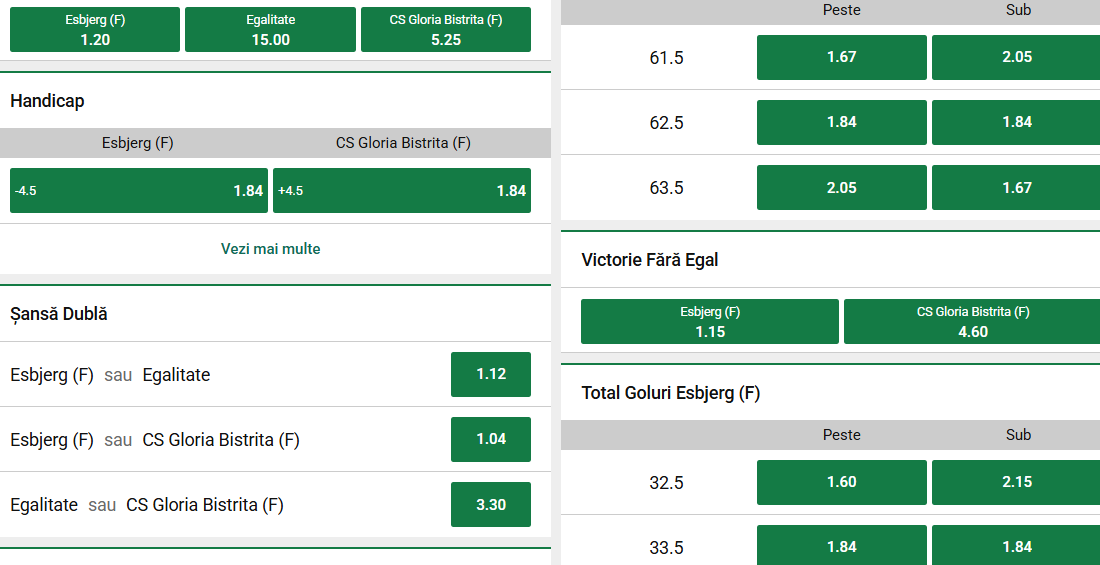The height and width of the screenshot is (565, 1100).
Task: Choose CS Gloria Bistrita +4.5 handicap
Action: [402, 190]
